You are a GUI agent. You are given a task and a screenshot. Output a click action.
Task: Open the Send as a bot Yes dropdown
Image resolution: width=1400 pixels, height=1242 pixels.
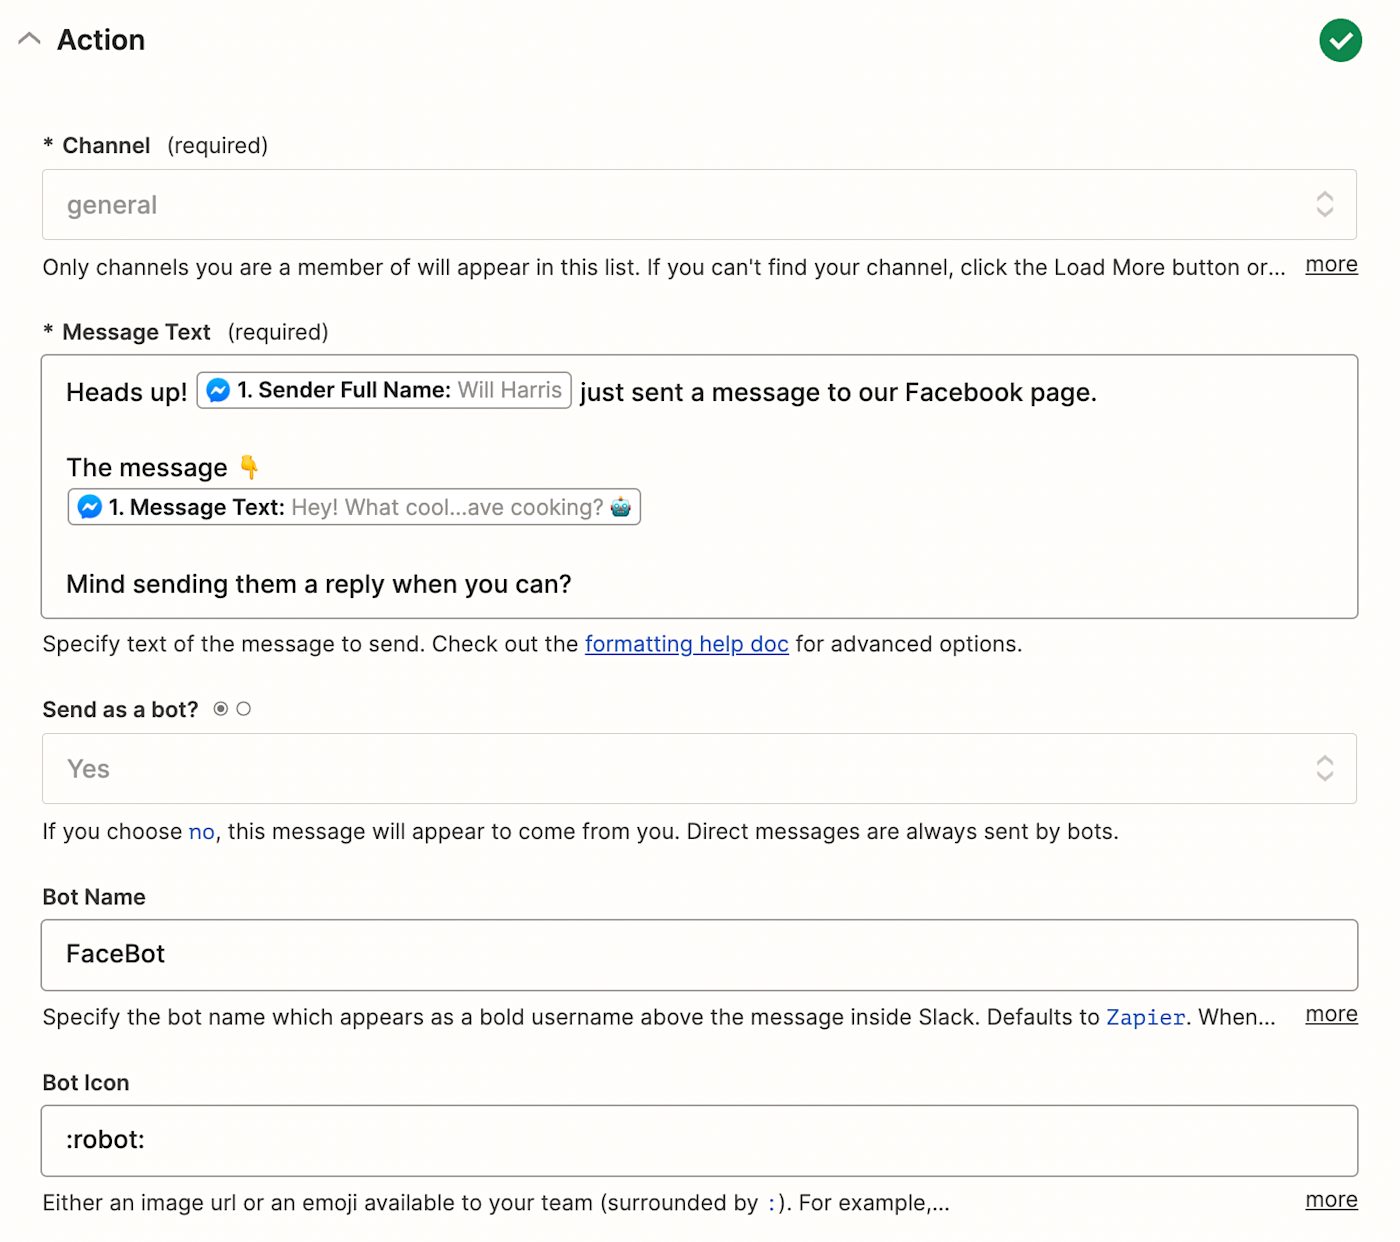[x=680, y=769]
